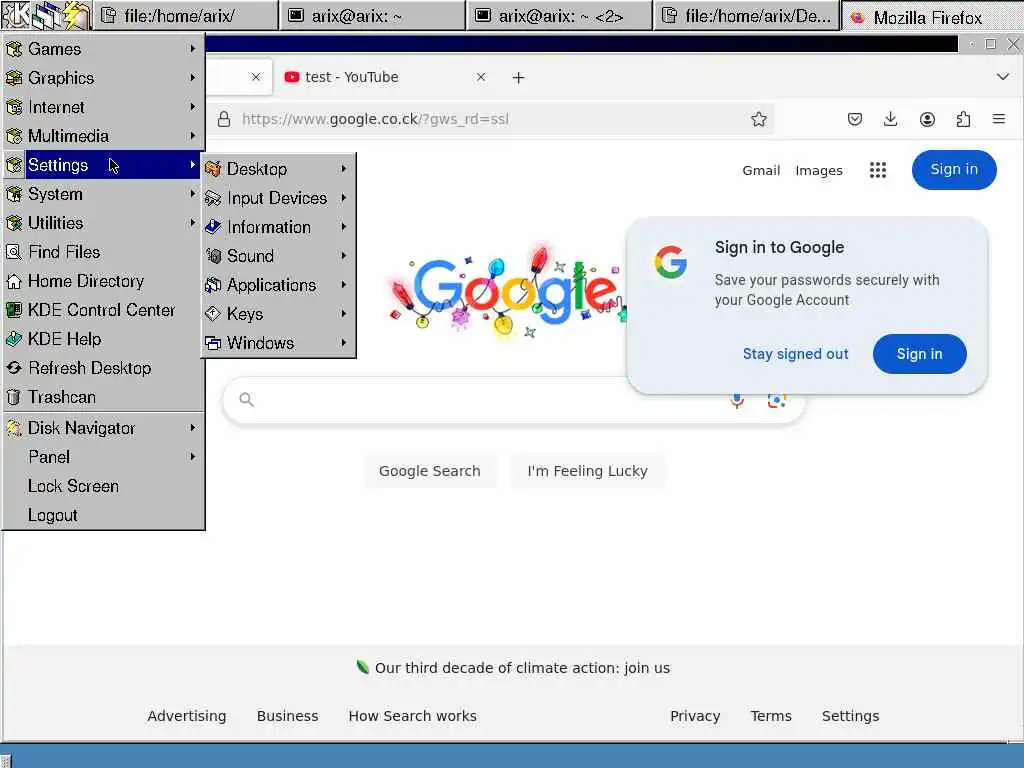The width and height of the screenshot is (1024, 768).
Task: Expand the Internet submenu
Action: pos(103,107)
